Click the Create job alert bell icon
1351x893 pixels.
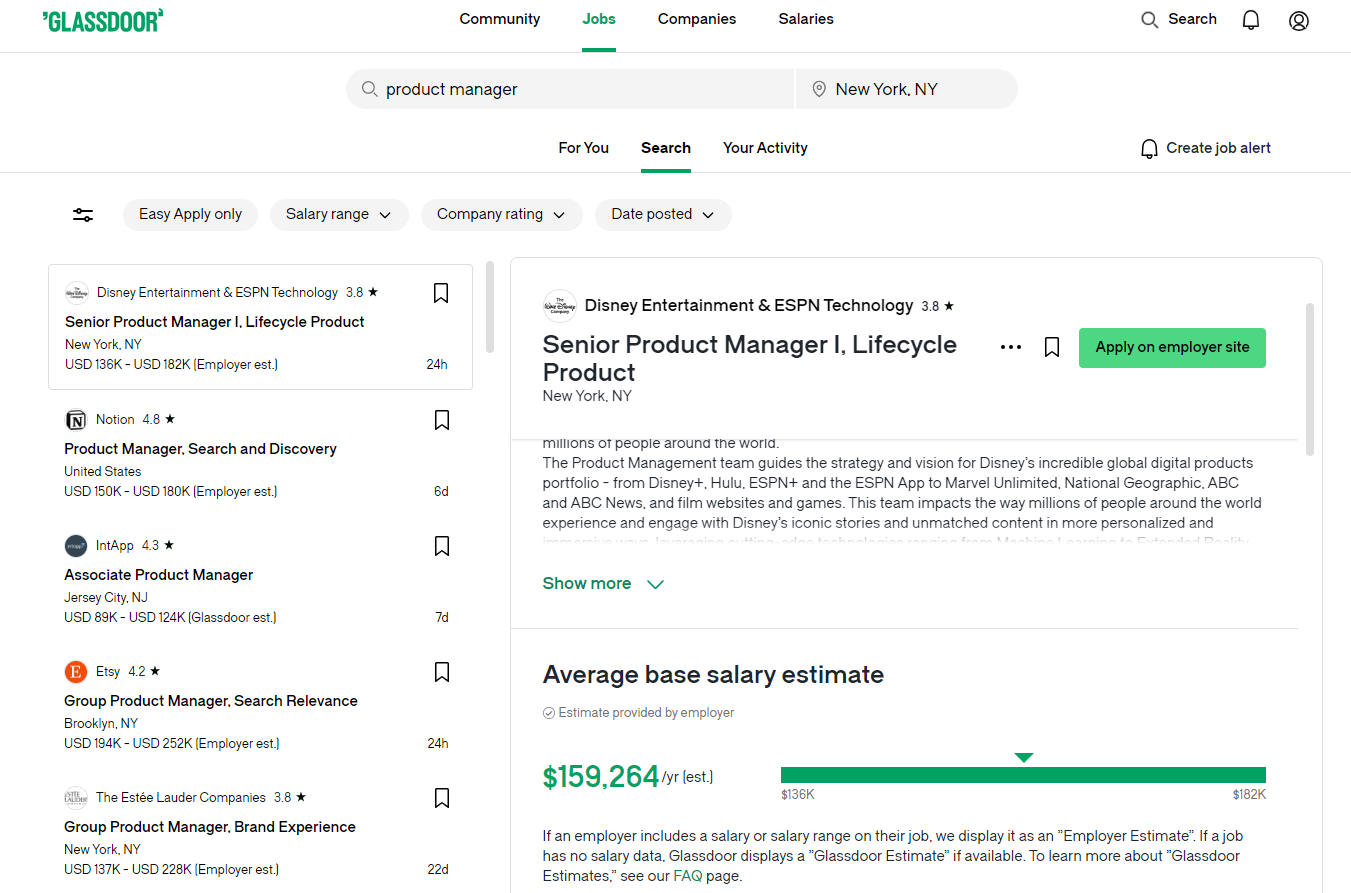[x=1148, y=147]
